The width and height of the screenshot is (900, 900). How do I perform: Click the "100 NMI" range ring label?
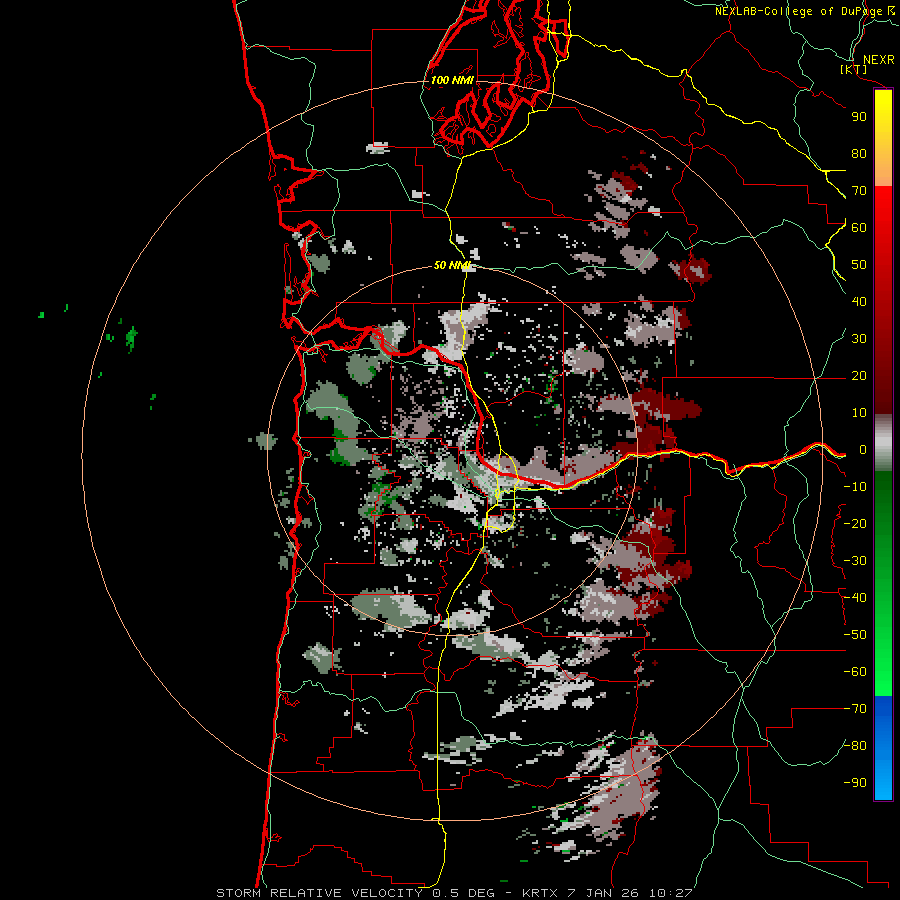point(452,80)
